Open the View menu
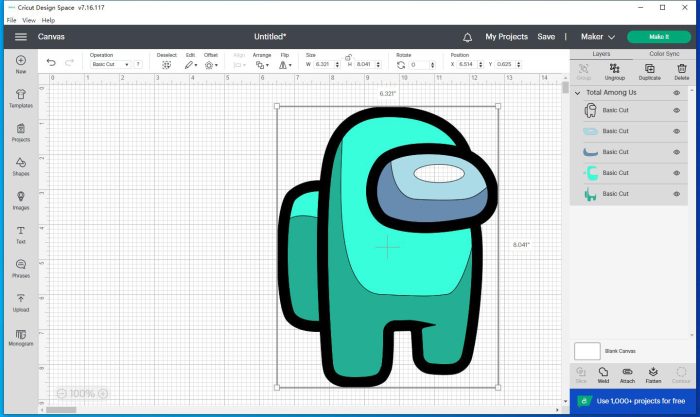 tap(29, 20)
